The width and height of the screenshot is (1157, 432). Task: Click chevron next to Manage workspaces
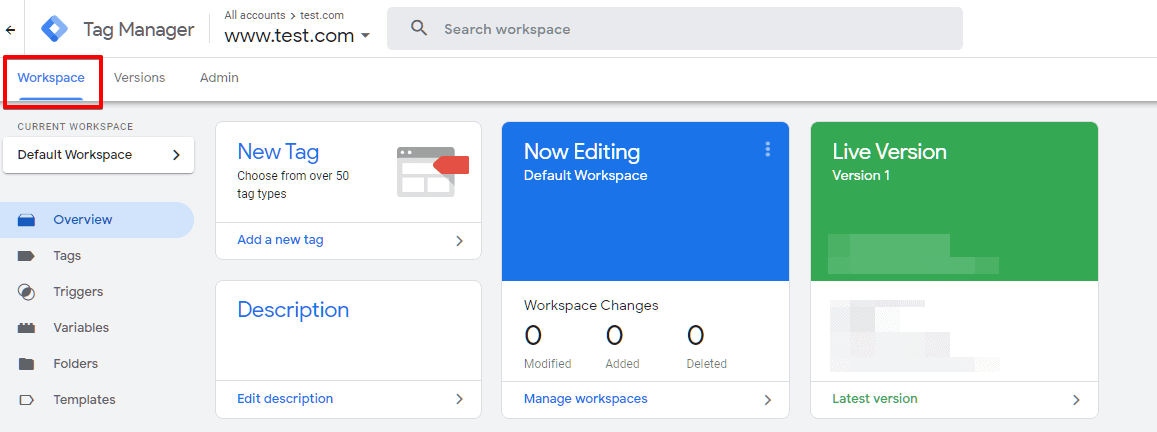point(767,400)
